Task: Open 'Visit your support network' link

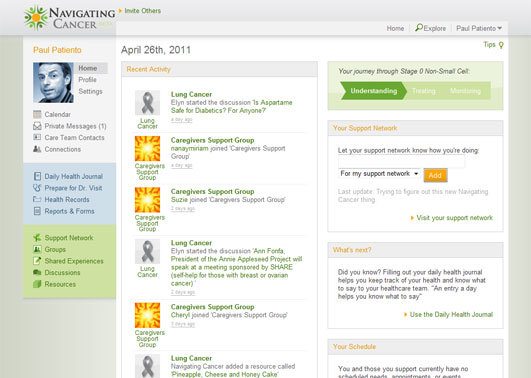Action: 454,218
